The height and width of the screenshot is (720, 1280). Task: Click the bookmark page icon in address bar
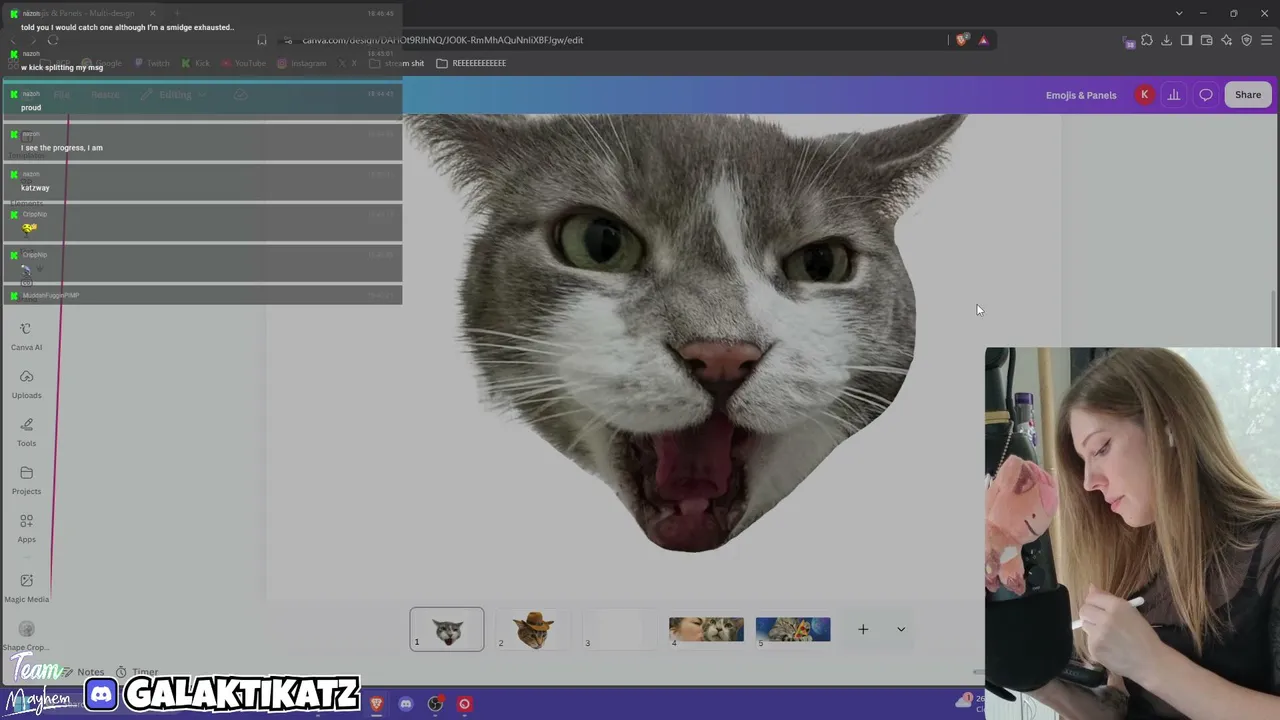point(262,40)
